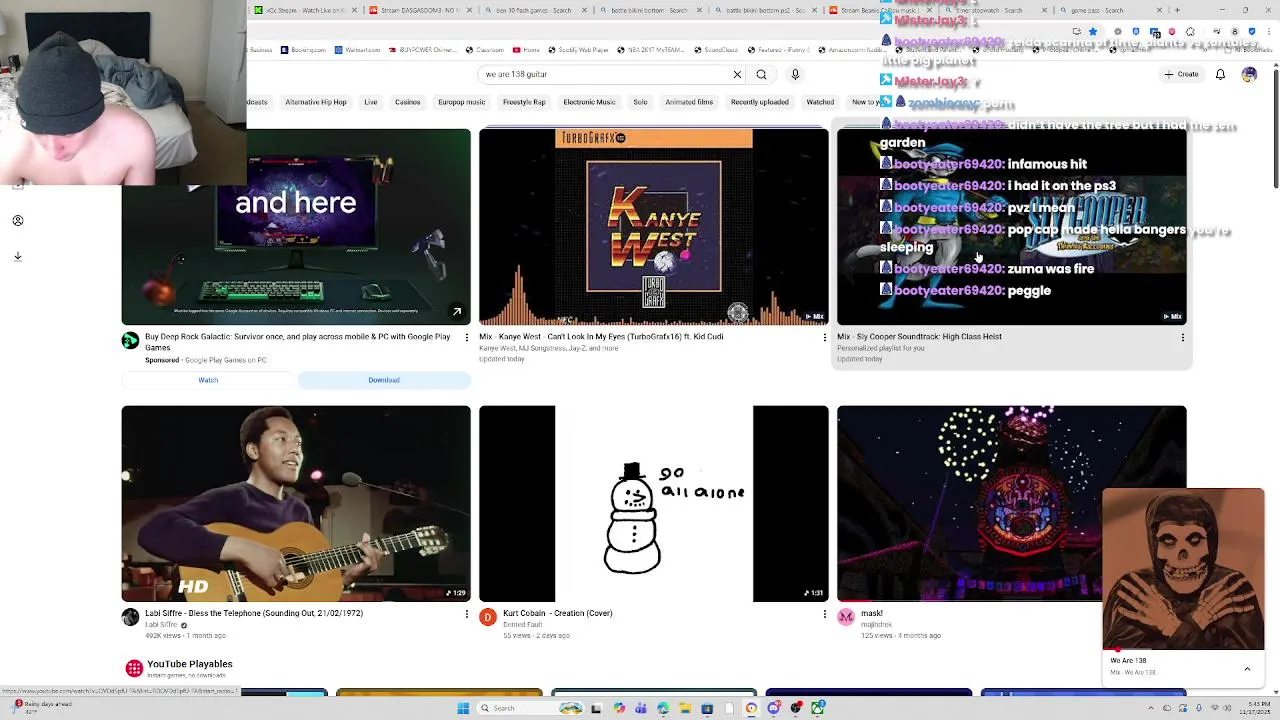Image resolution: width=1280 pixels, height=720 pixels.
Task: Select the Watched filter chip
Action: click(x=820, y=102)
